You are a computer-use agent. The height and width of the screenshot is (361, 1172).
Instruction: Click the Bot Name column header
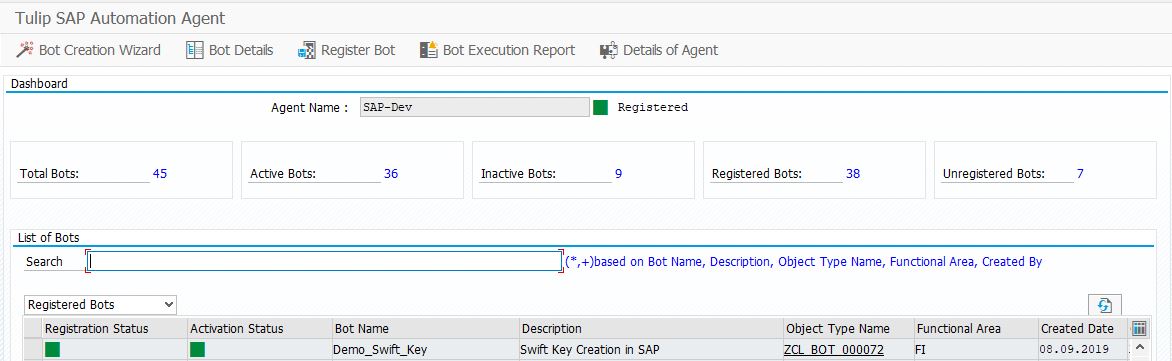tap(425, 328)
